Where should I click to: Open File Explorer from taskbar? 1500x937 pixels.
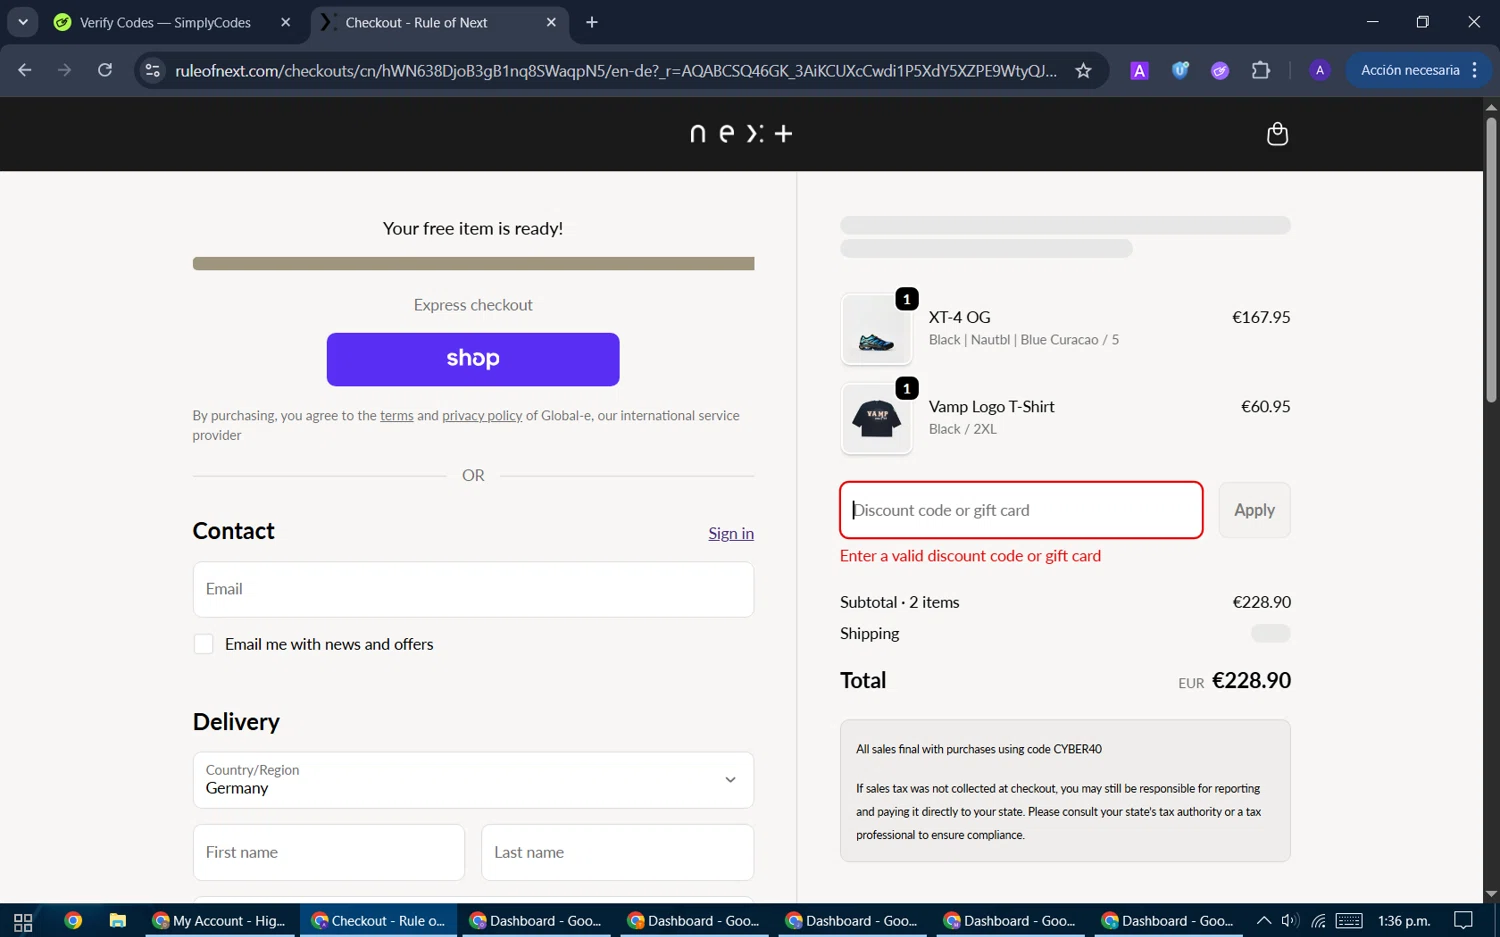pyautogui.click(x=118, y=921)
